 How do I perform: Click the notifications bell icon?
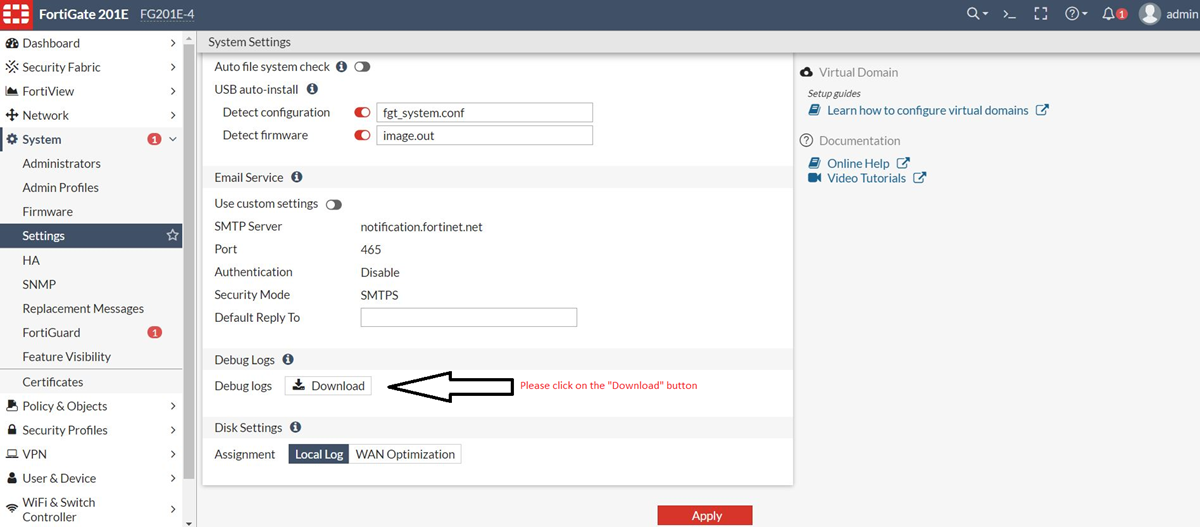point(1110,14)
